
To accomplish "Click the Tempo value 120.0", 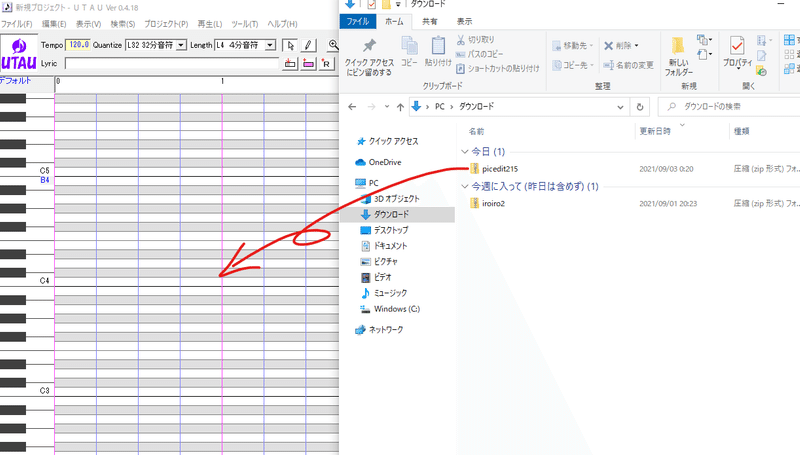I will 78,45.
